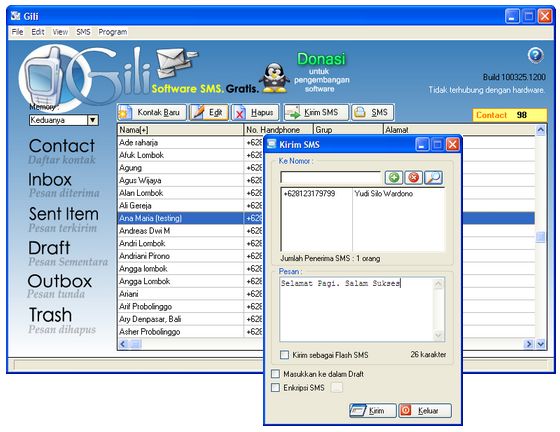Select contact Alan Lombok
This screenshot has height=432, width=560.
point(180,193)
